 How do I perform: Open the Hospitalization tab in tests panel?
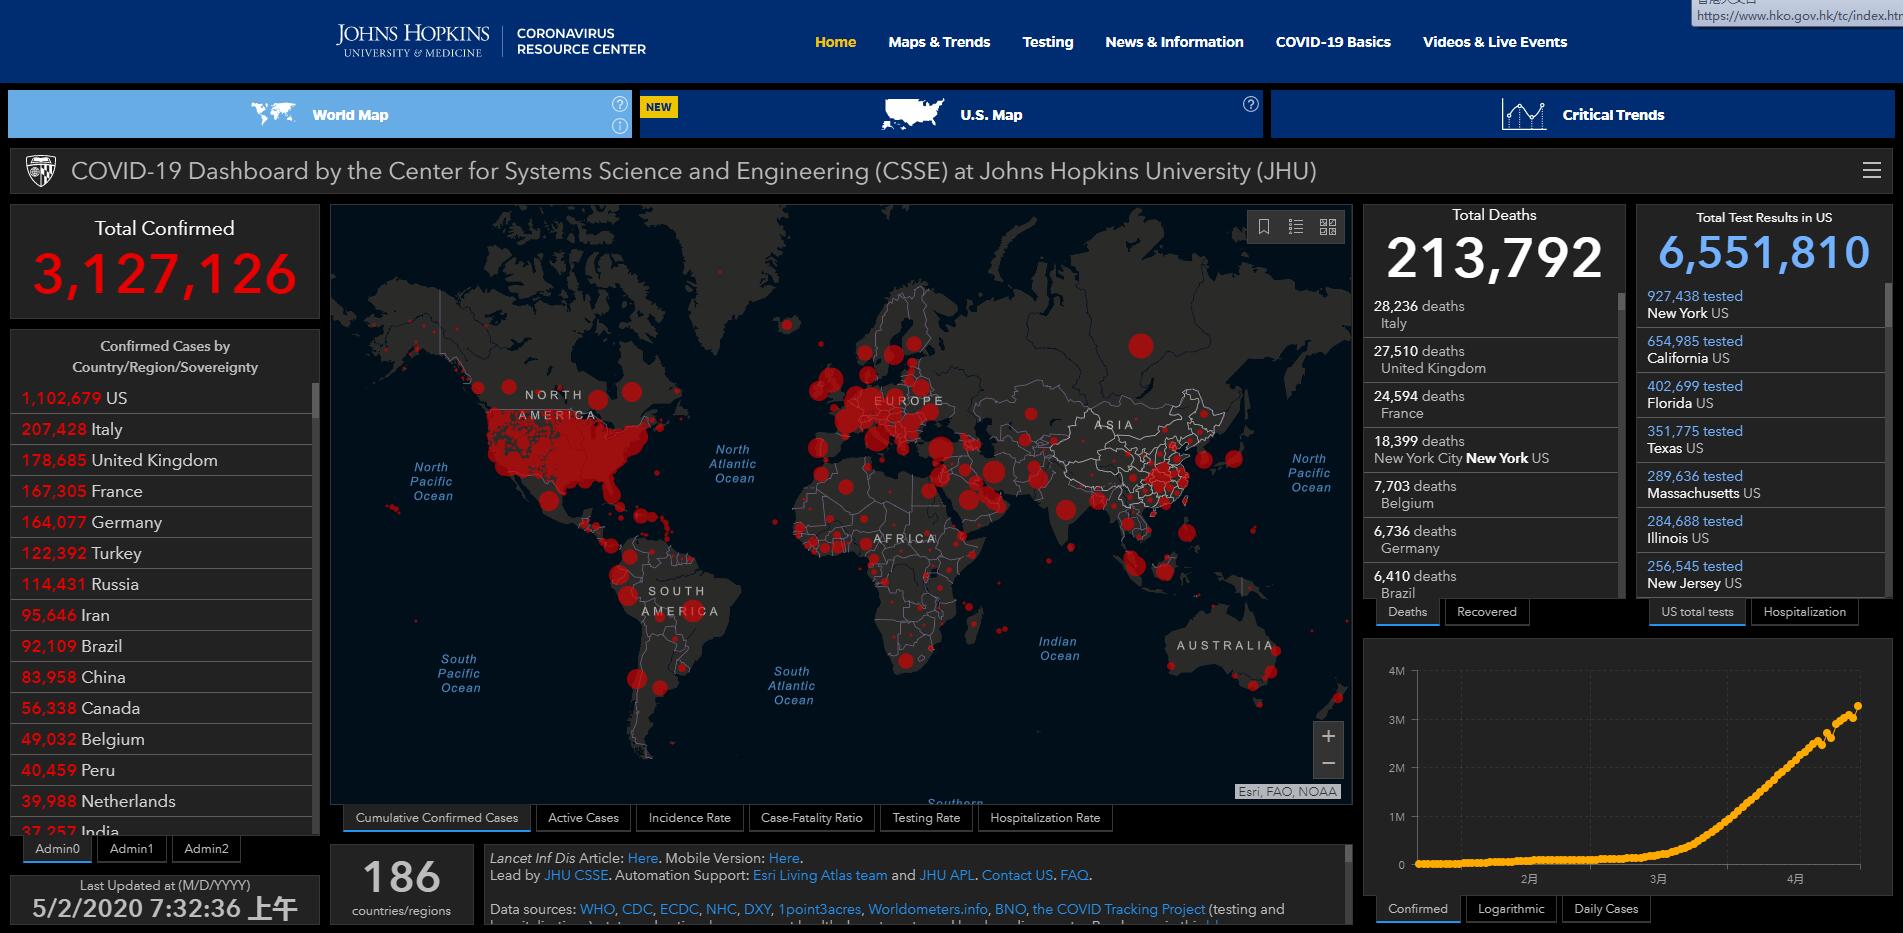pyautogui.click(x=1804, y=612)
